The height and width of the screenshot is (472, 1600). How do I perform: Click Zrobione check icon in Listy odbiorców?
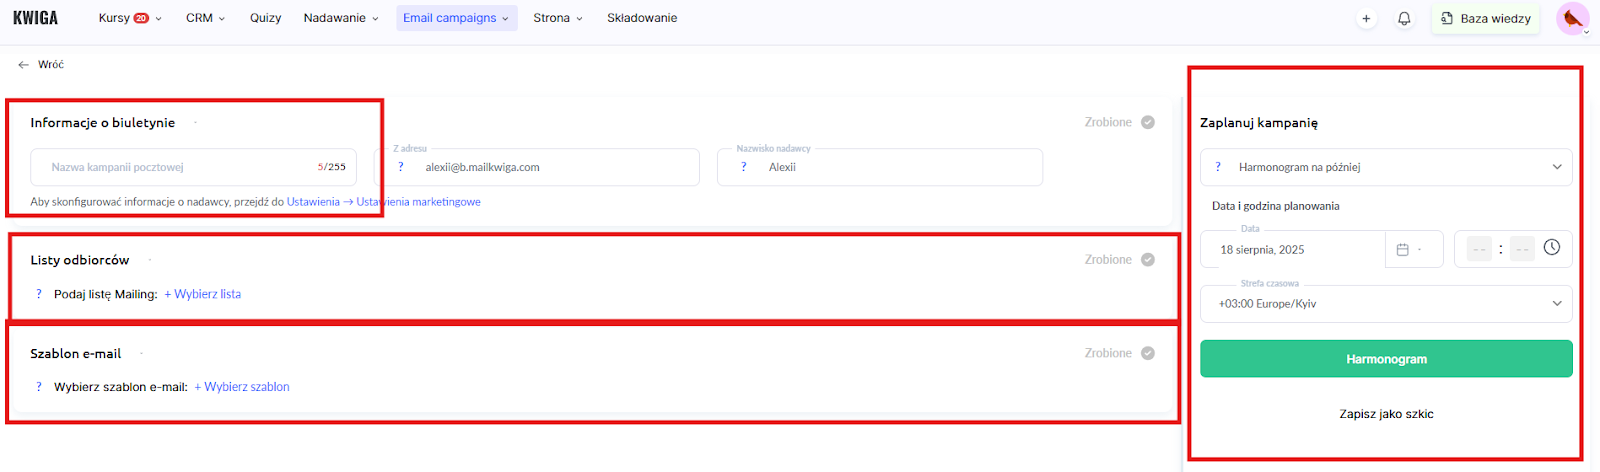coord(1148,260)
